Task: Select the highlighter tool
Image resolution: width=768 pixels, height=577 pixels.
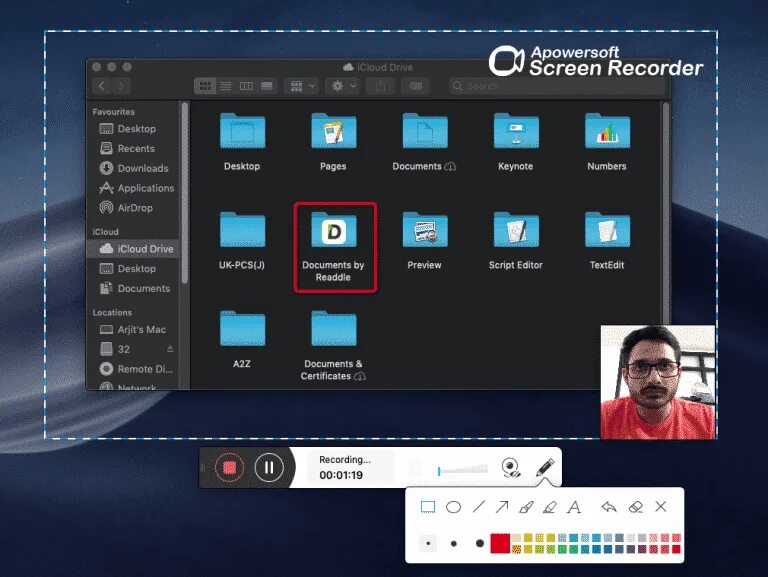Action: tap(550, 507)
